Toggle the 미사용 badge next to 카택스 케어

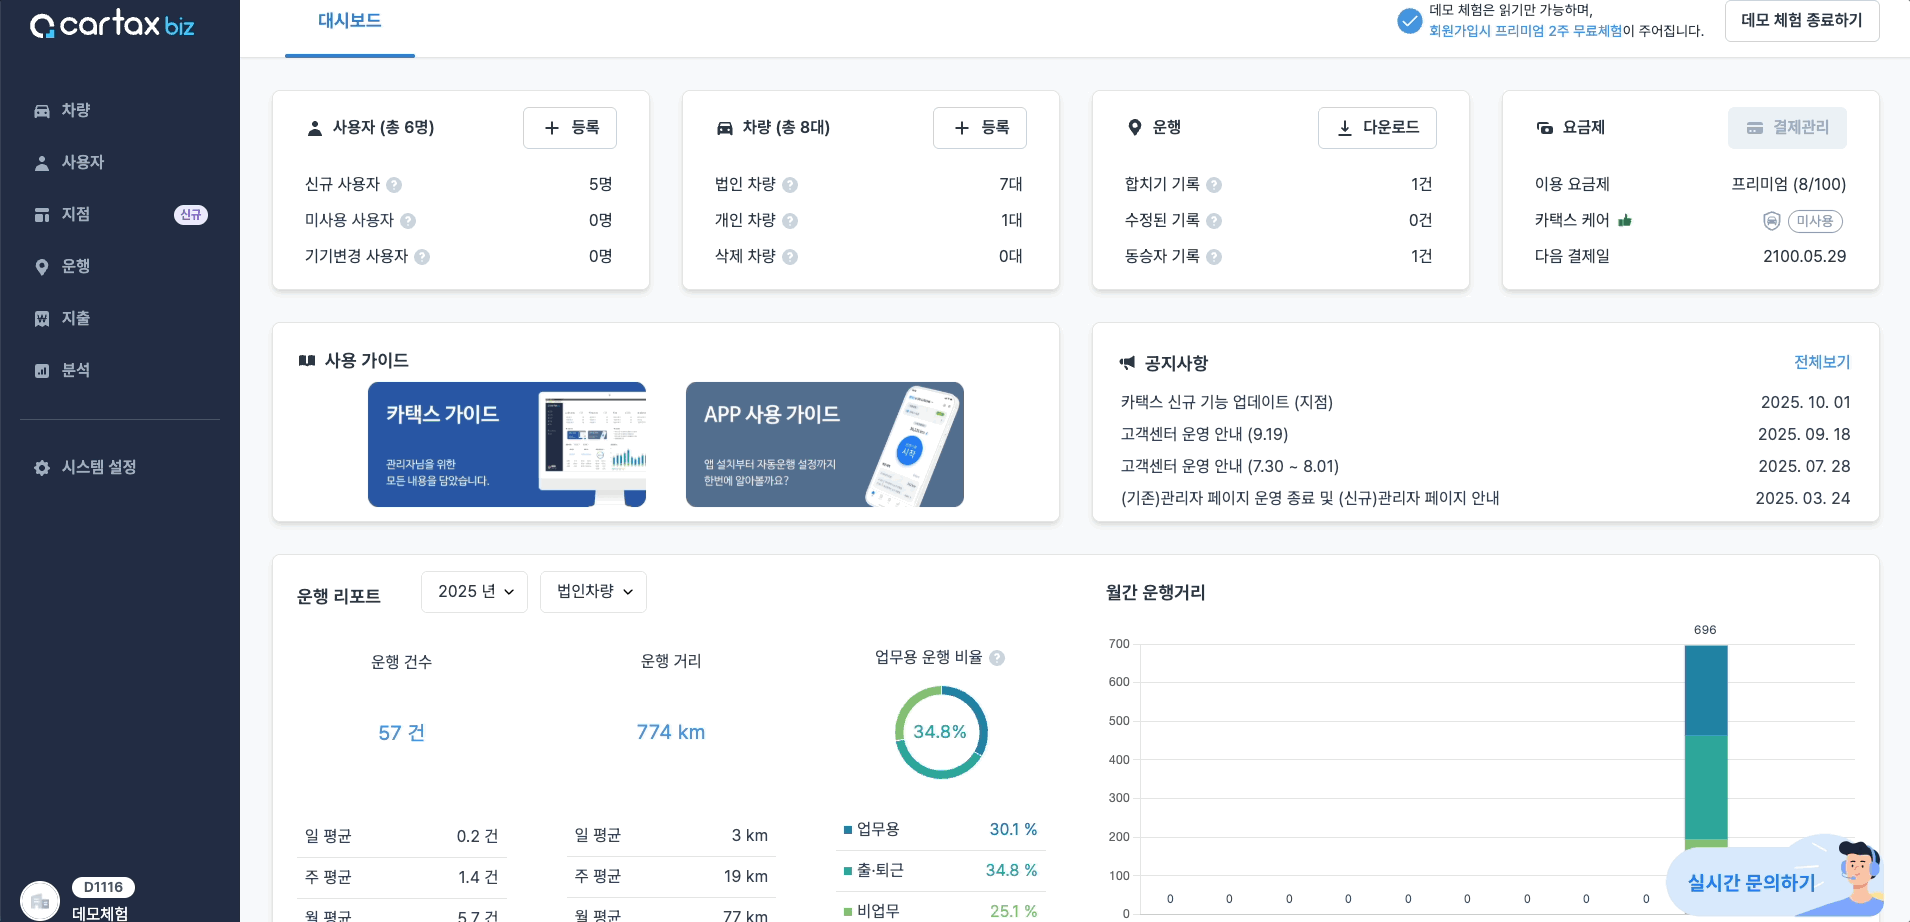1815,221
